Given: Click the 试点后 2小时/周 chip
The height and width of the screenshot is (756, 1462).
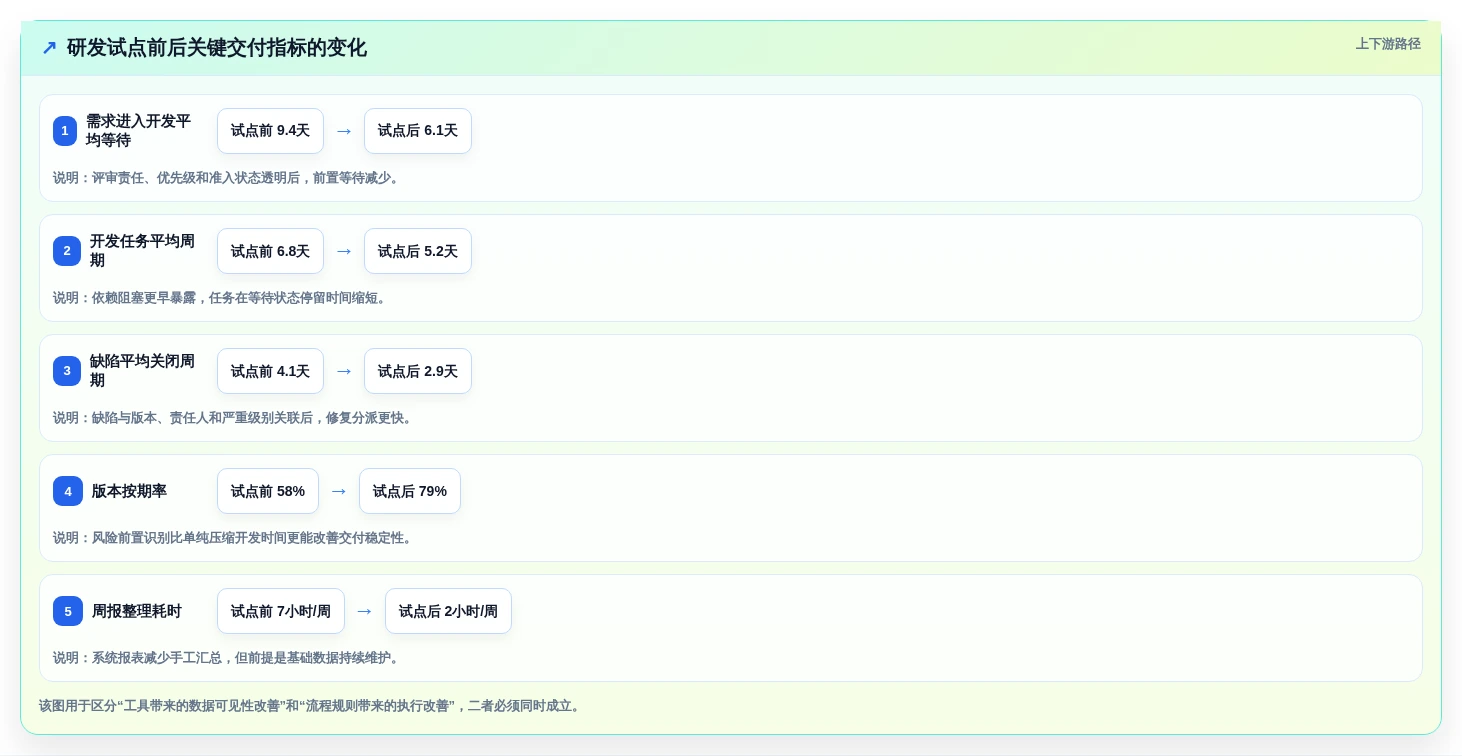Looking at the screenshot, I should 448,611.
